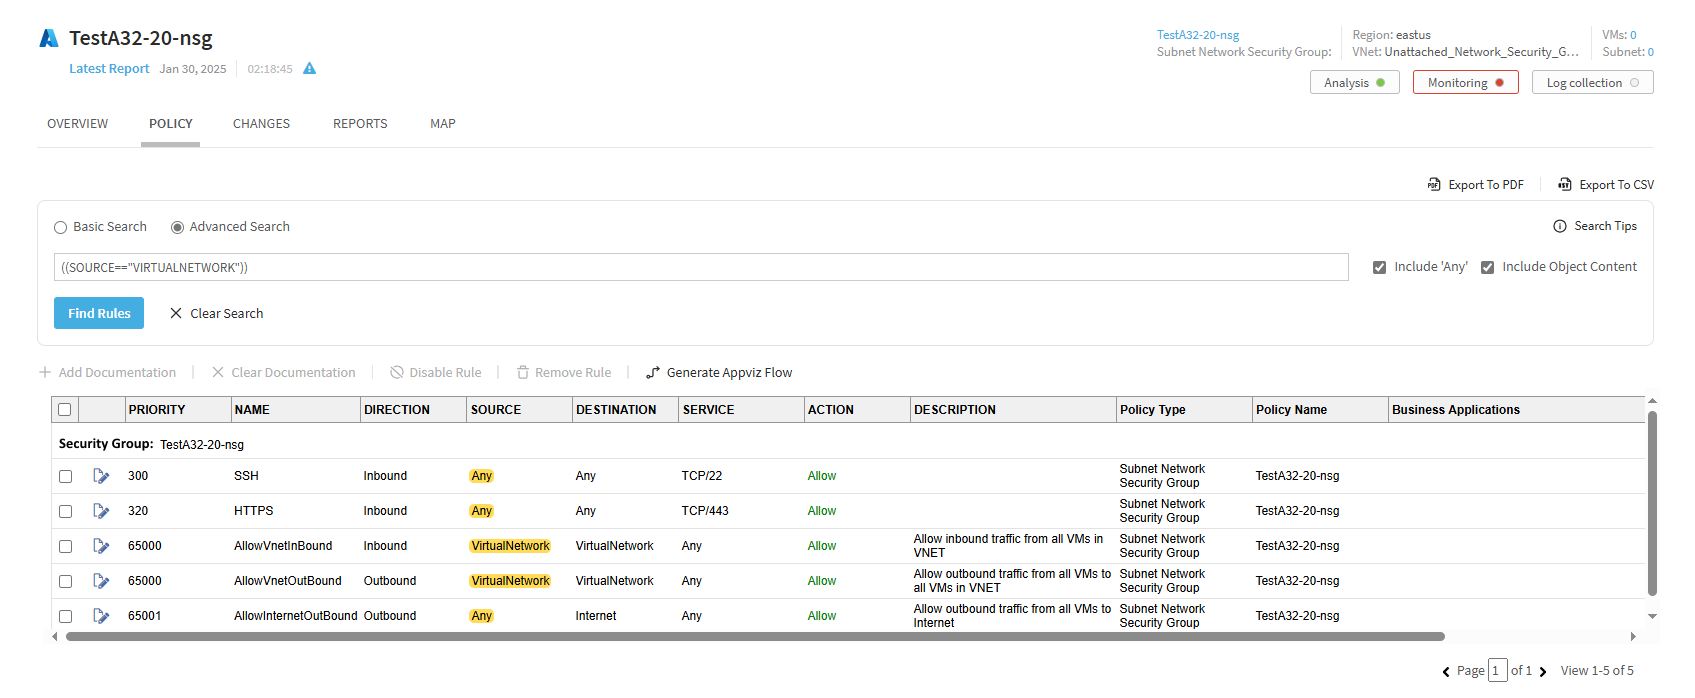This screenshot has height=698, width=1695.
Task: Click the advanced search query input field
Action: pos(700,268)
